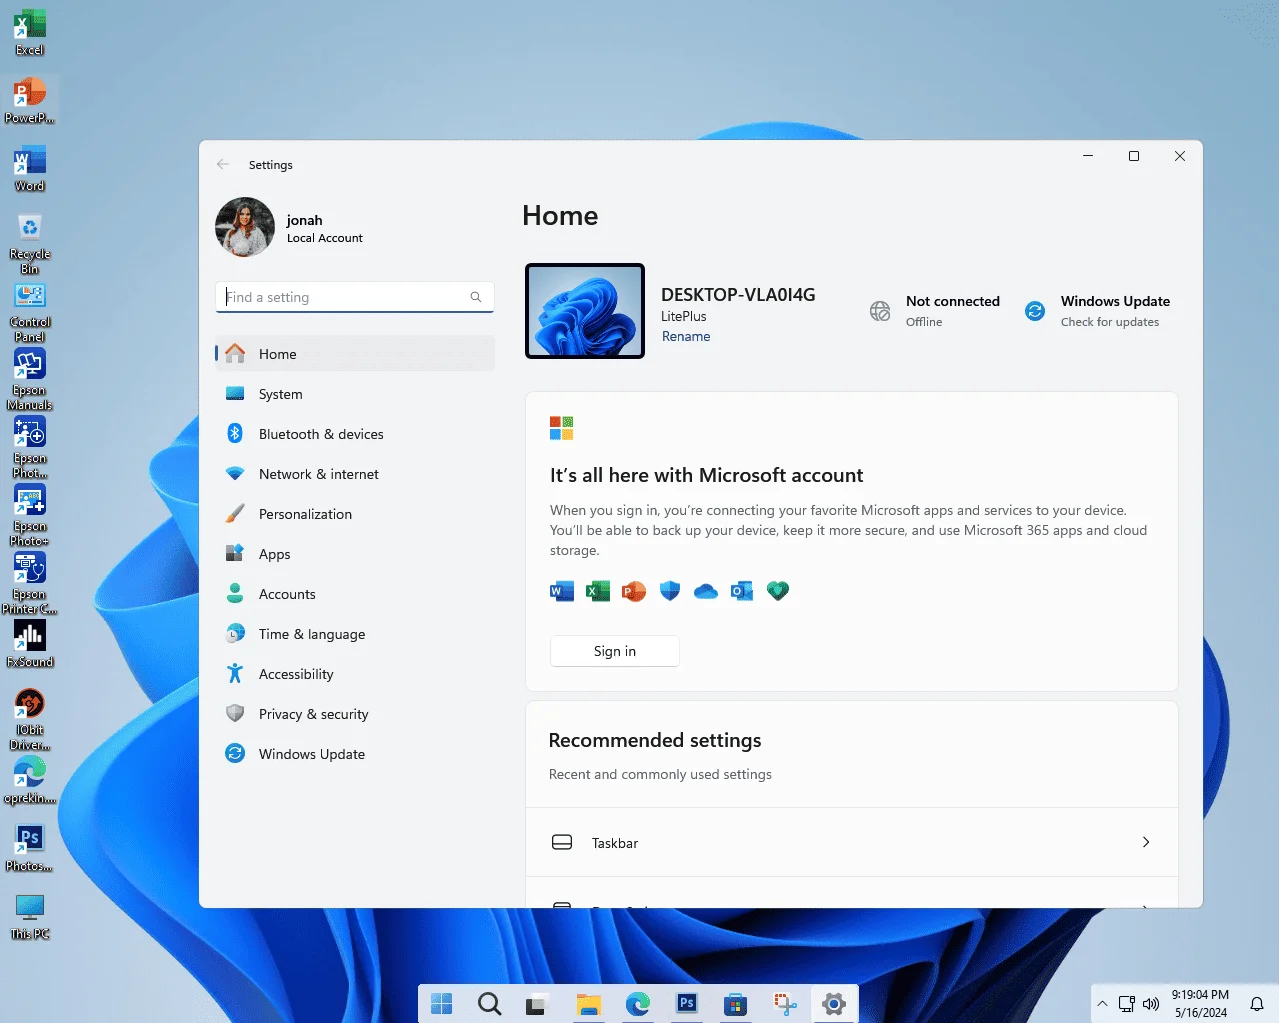Viewport: 1279px width, 1023px height.
Task: Open File Explorer from the taskbar
Action: coord(589,1003)
